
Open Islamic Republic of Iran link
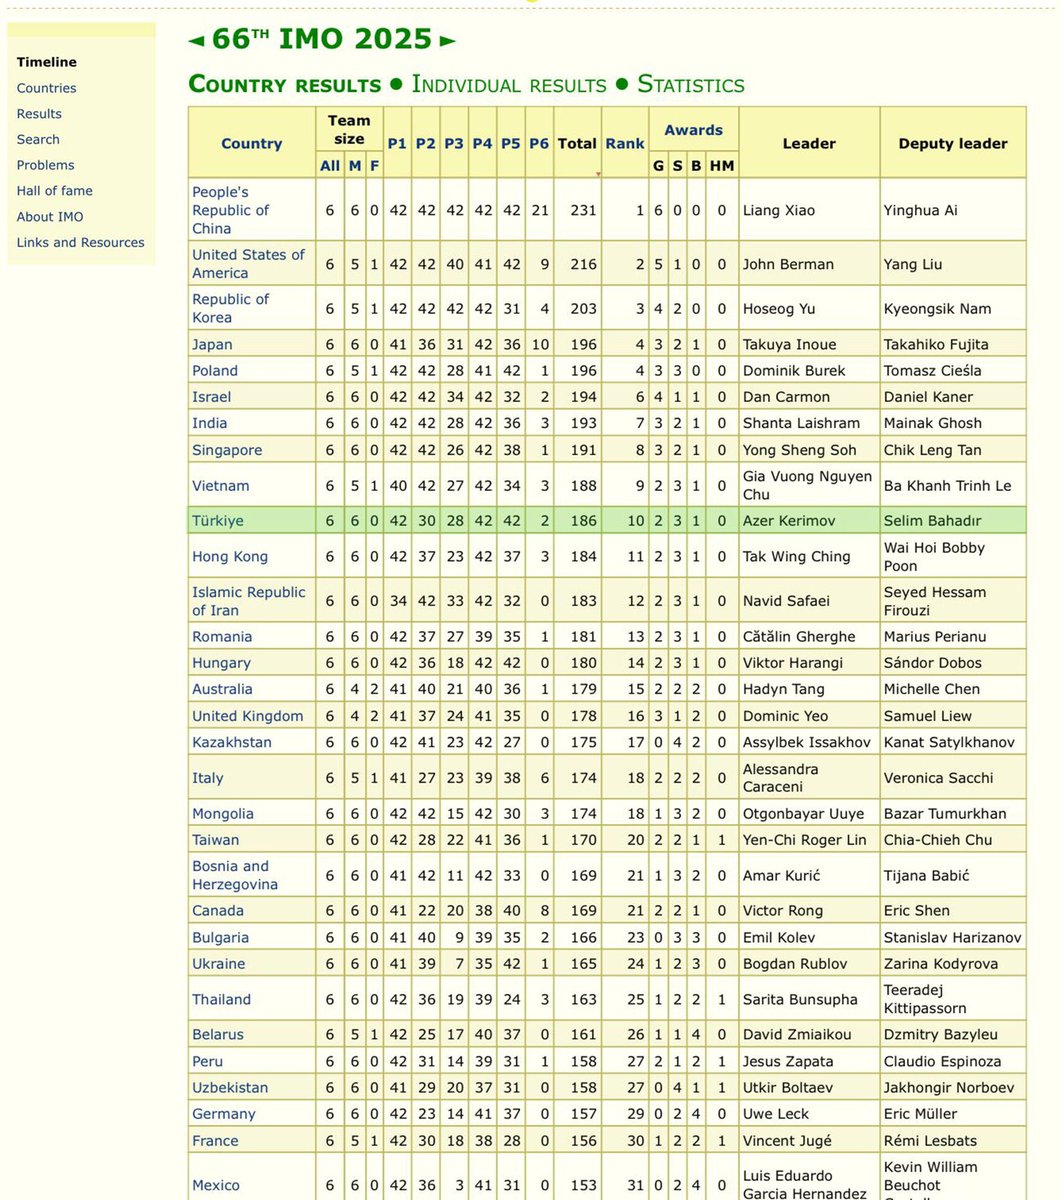pos(249,601)
